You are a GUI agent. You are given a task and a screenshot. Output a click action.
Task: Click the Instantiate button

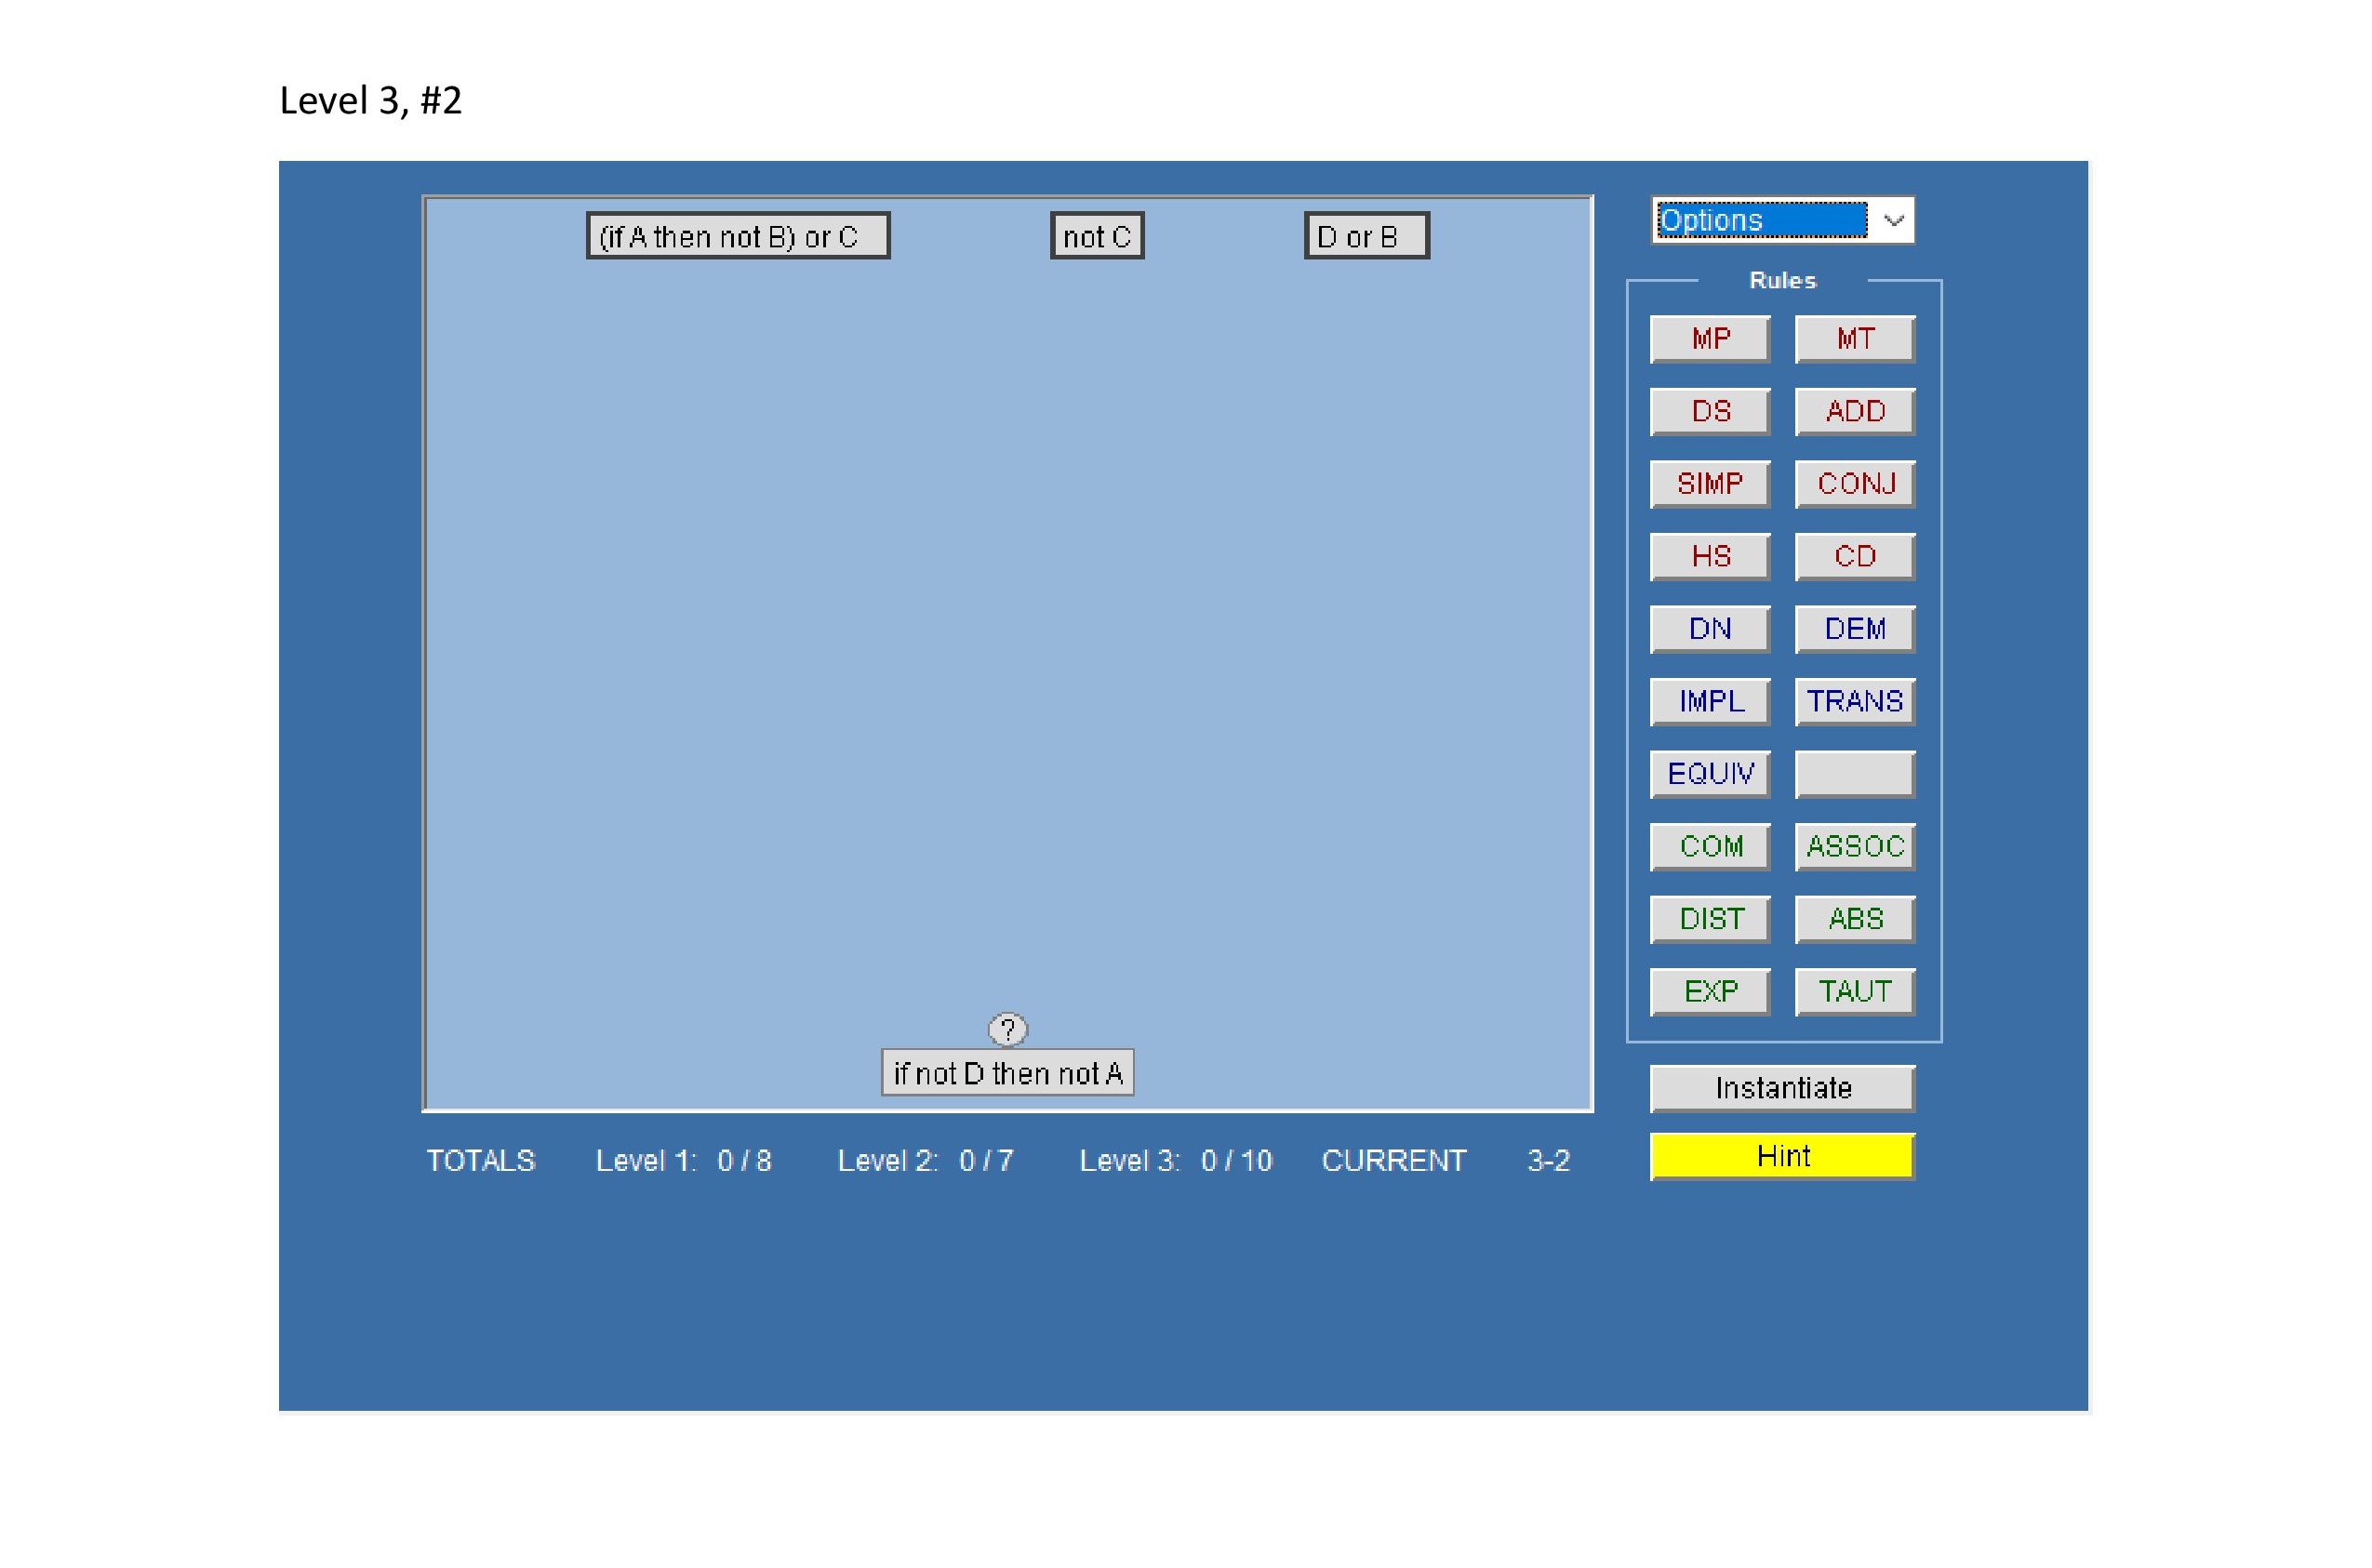1782,1088
